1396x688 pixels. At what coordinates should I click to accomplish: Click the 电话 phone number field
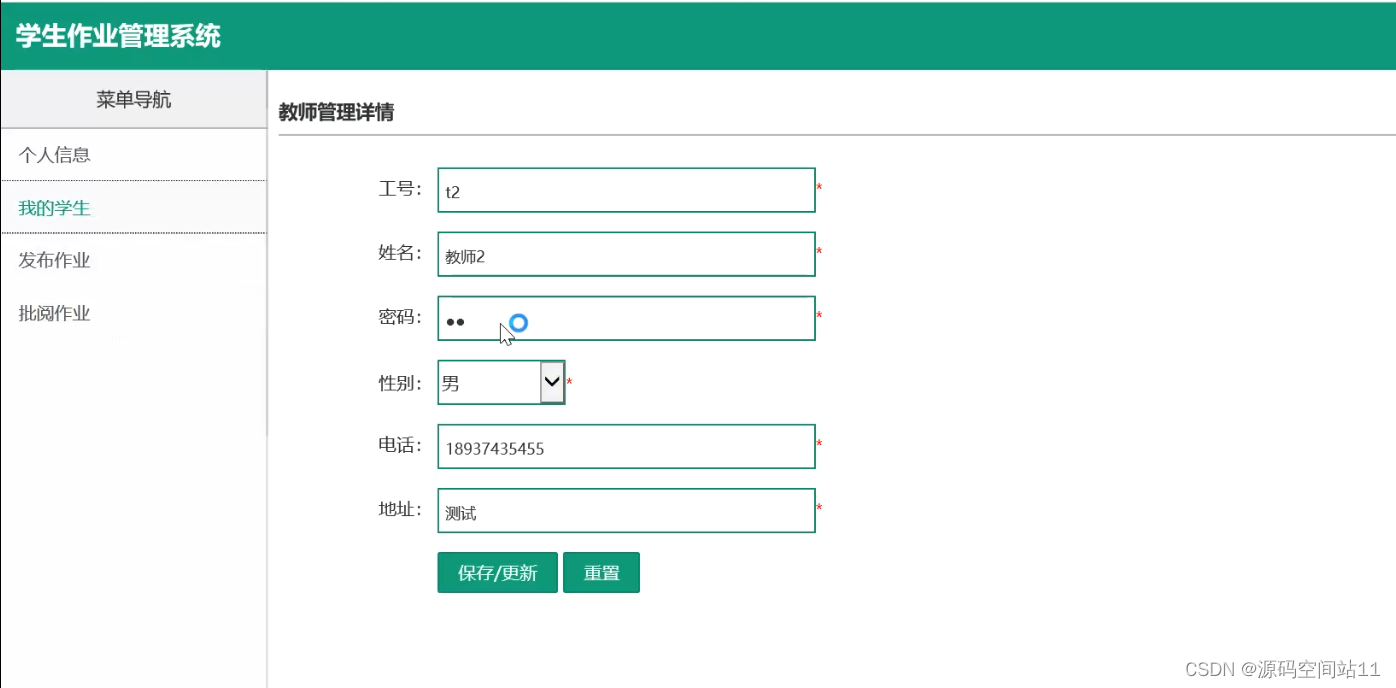625,447
